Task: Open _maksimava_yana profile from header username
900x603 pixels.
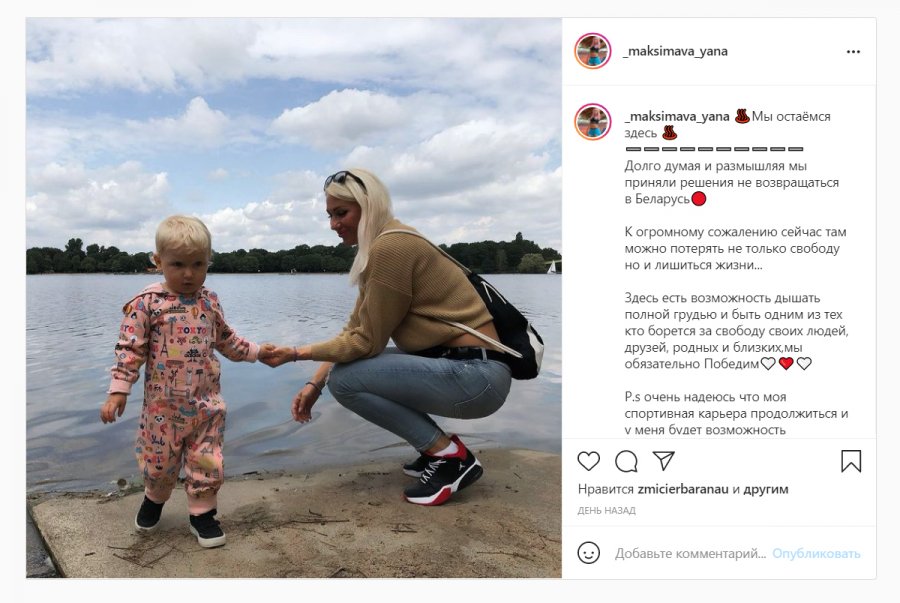Action: 676,51
